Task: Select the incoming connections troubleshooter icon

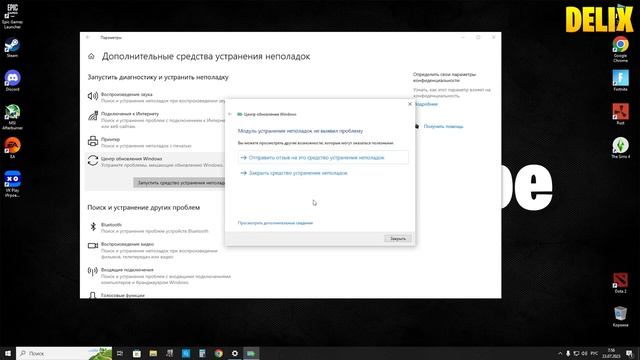Action: click(x=93, y=271)
